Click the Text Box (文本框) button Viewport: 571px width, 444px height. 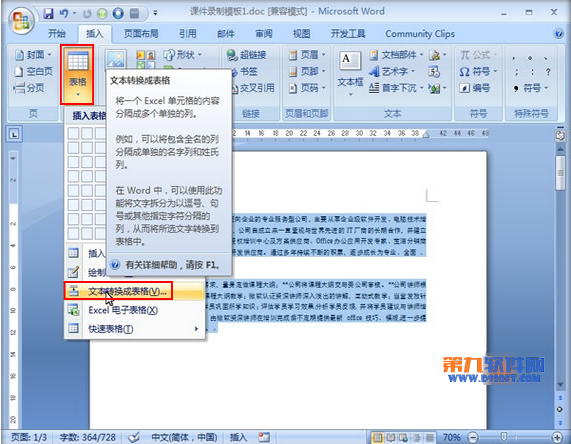tap(350, 74)
